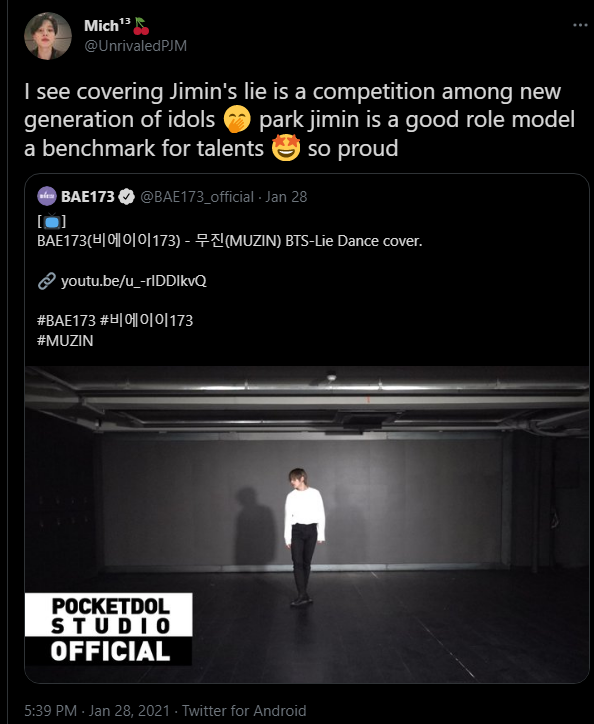Open the tweet's three-dot more options menu
Screen dimensions: 594x724
(x=580, y=25)
